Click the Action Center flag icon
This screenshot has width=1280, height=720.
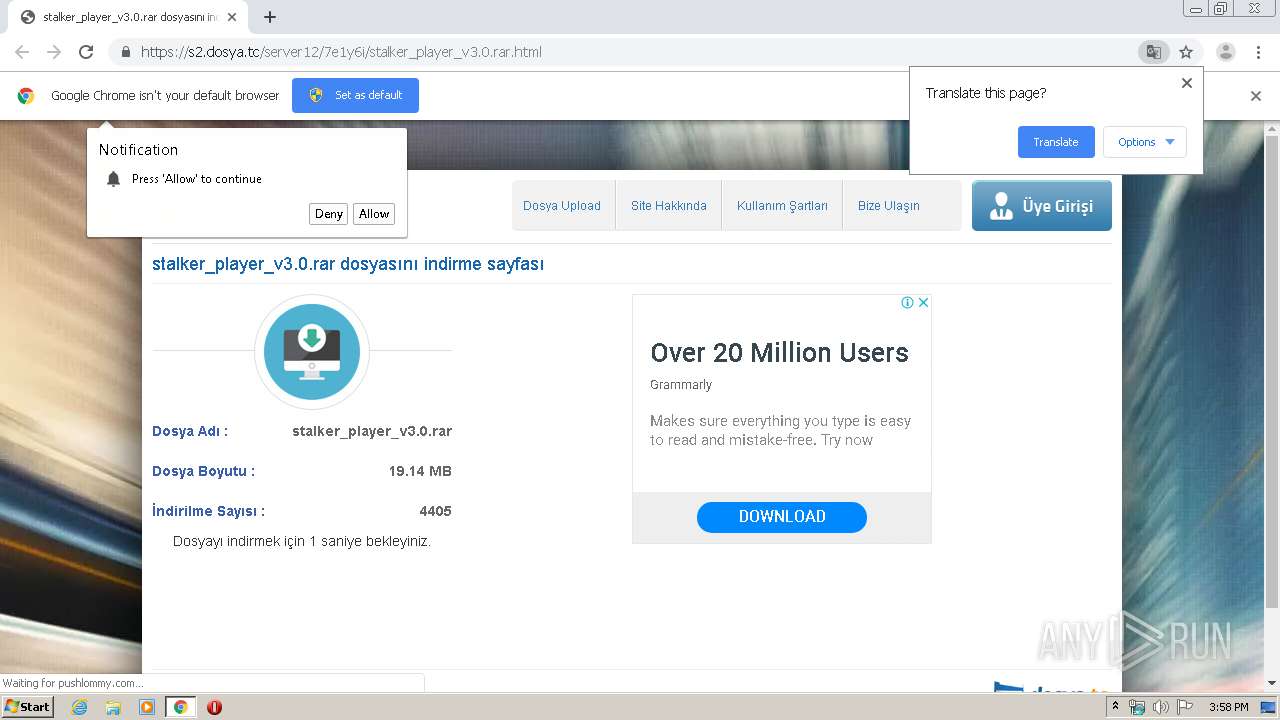pos(1185,707)
